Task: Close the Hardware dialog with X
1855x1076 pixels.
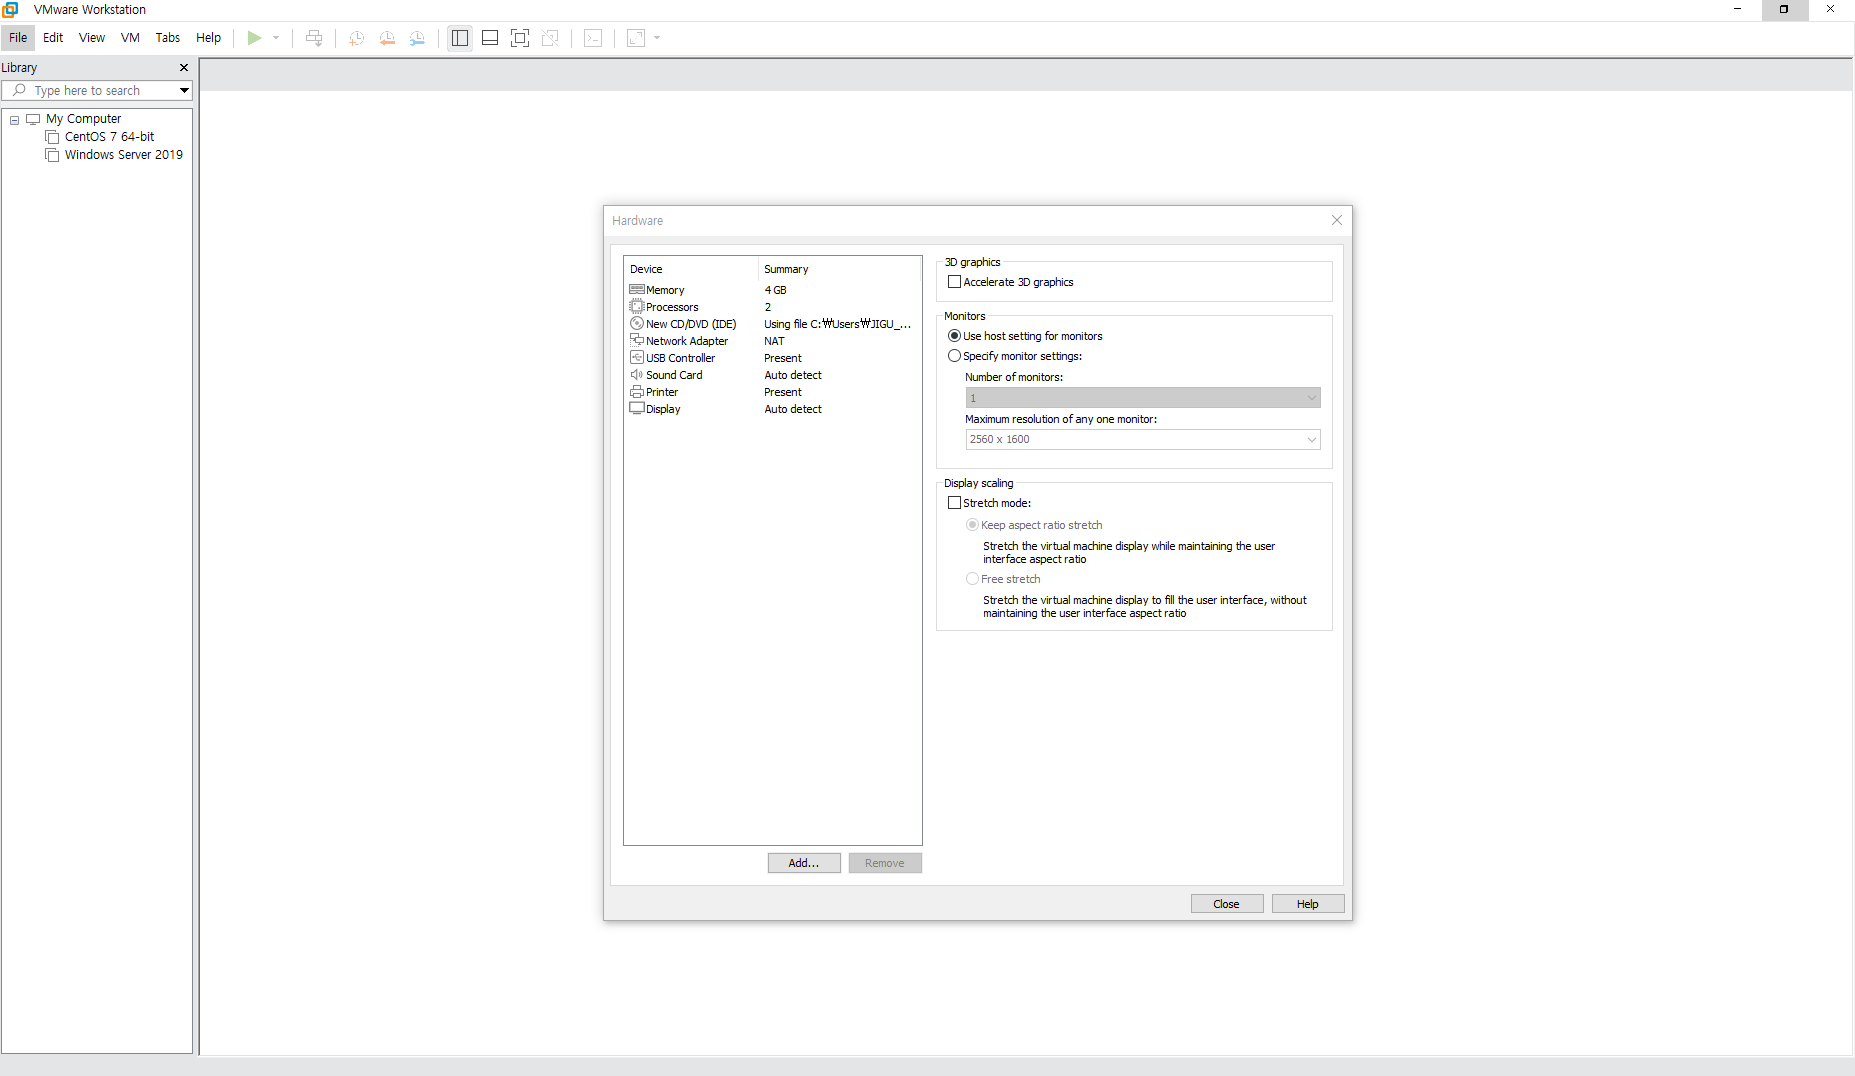Action: click(1337, 220)
